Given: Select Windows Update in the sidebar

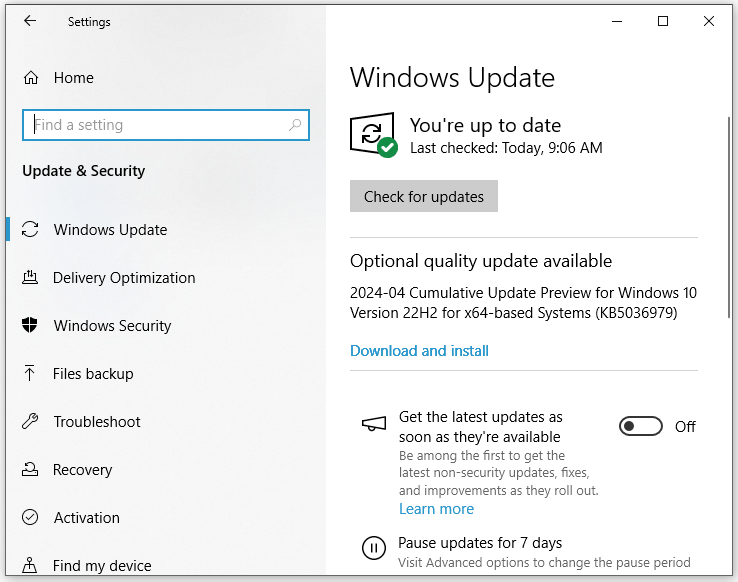Looking at the screenshot, I should pos(110,230).
